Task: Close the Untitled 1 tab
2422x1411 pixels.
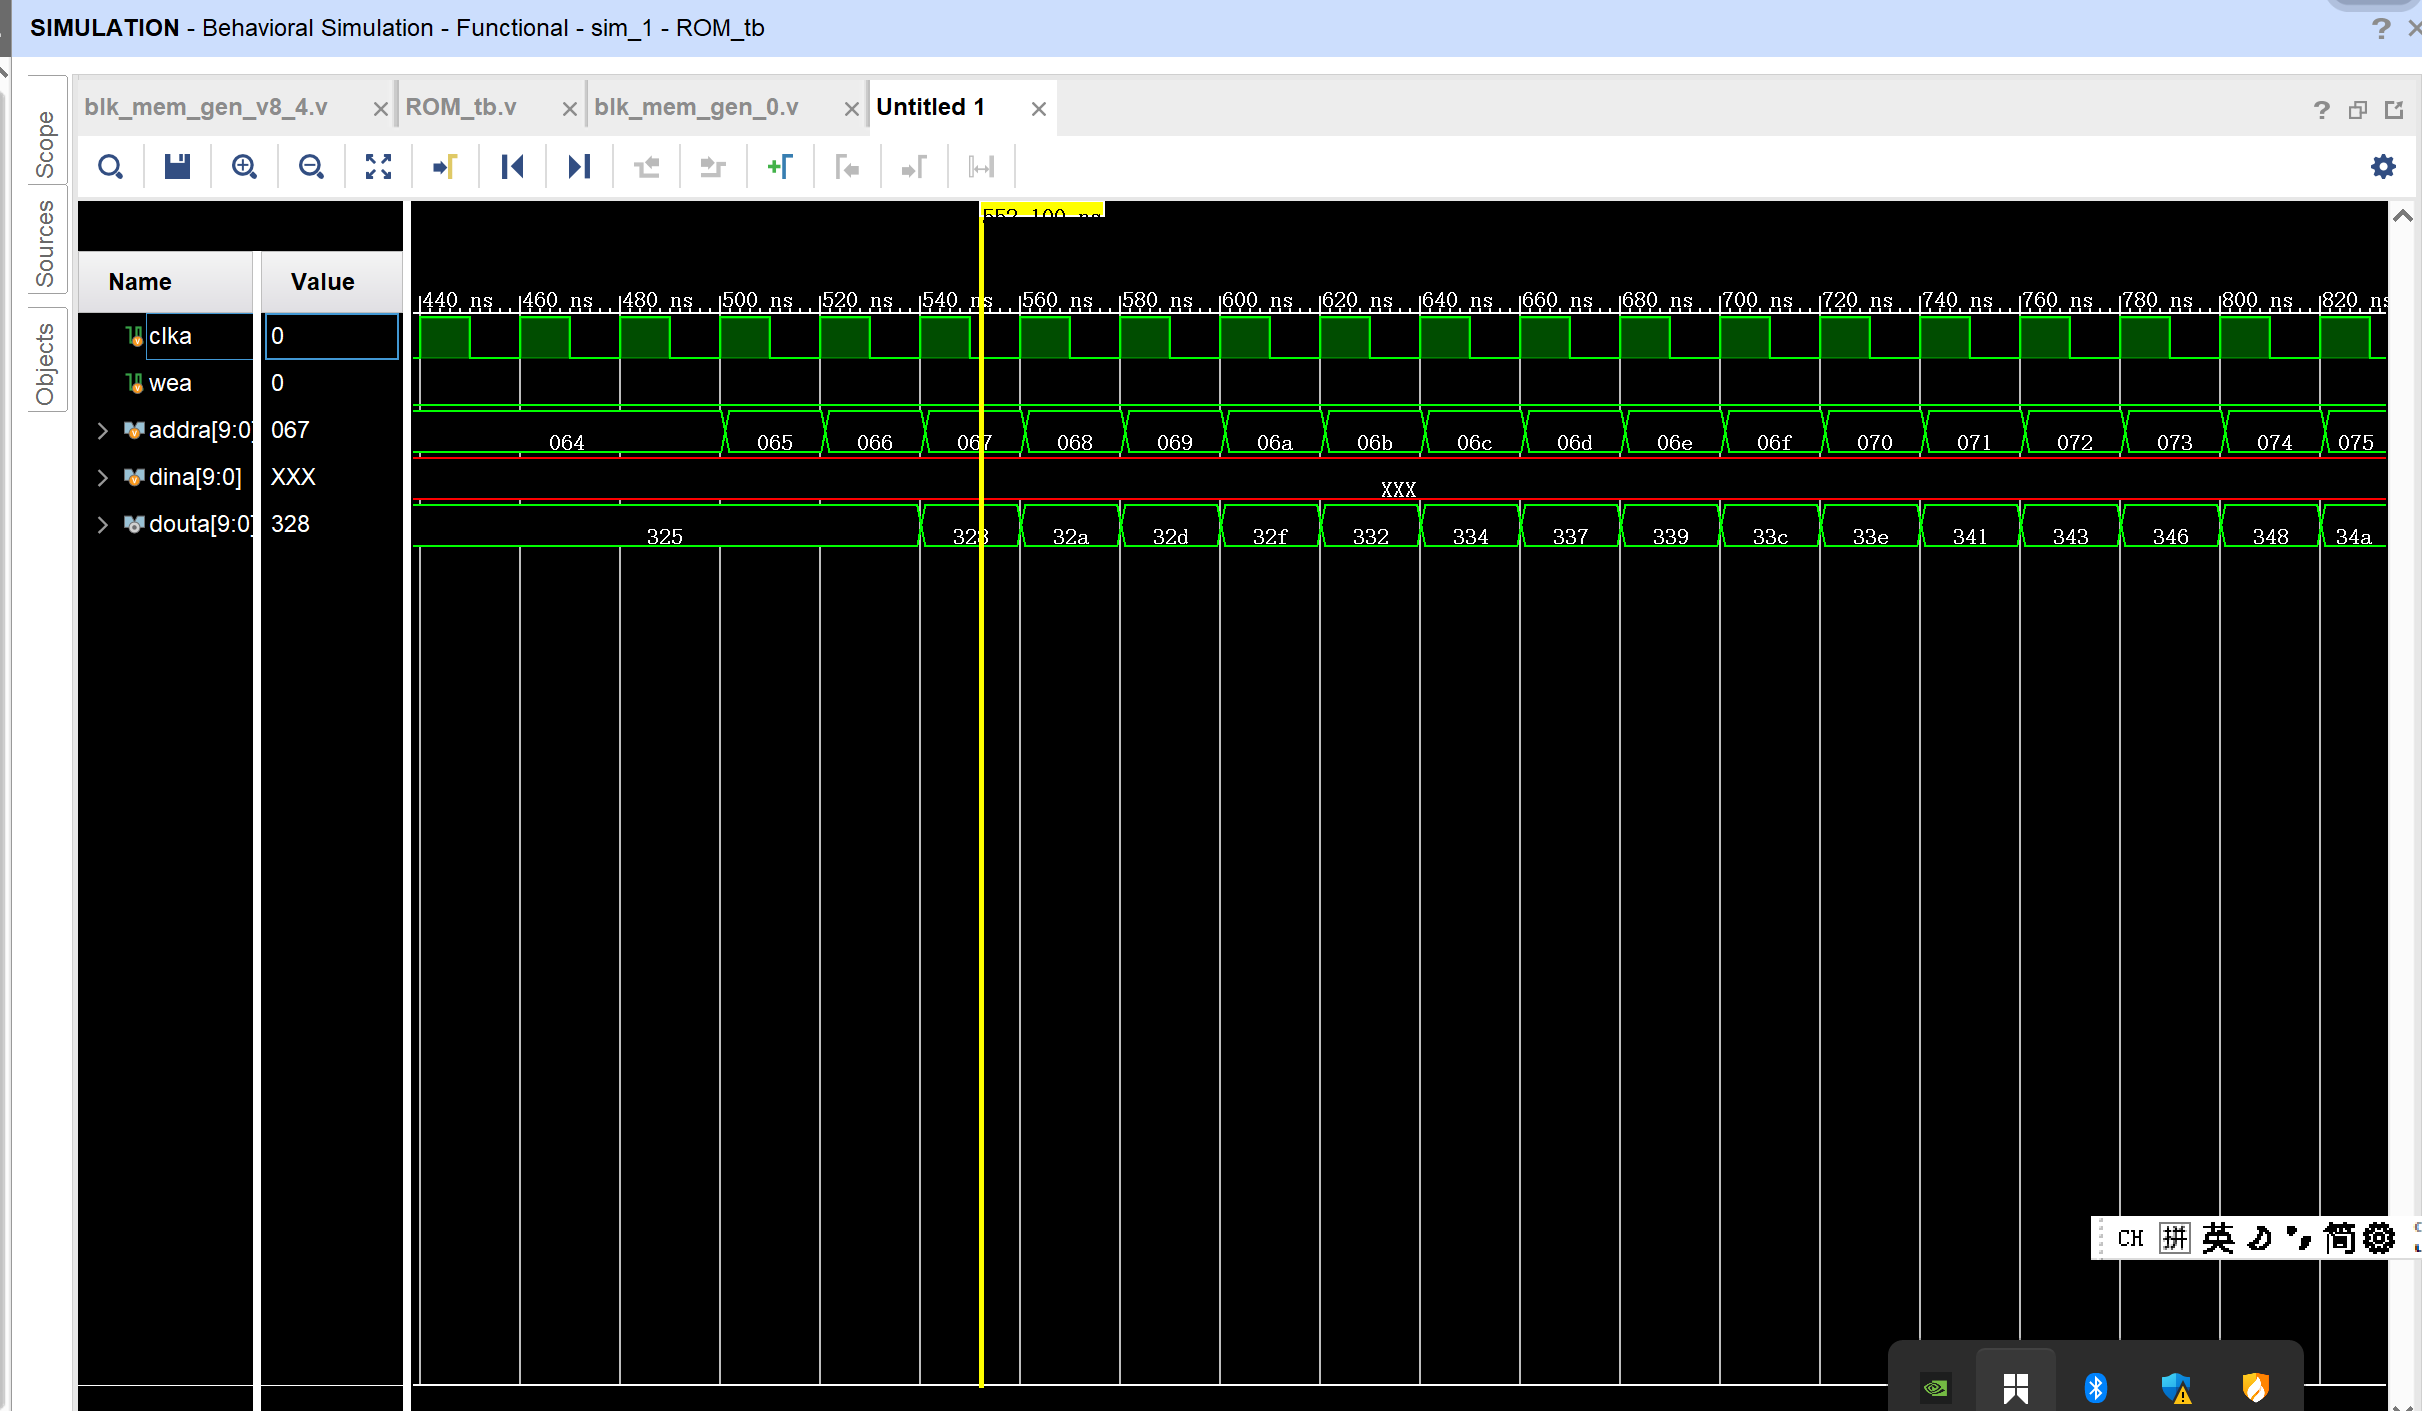Action: point(1039,108)
